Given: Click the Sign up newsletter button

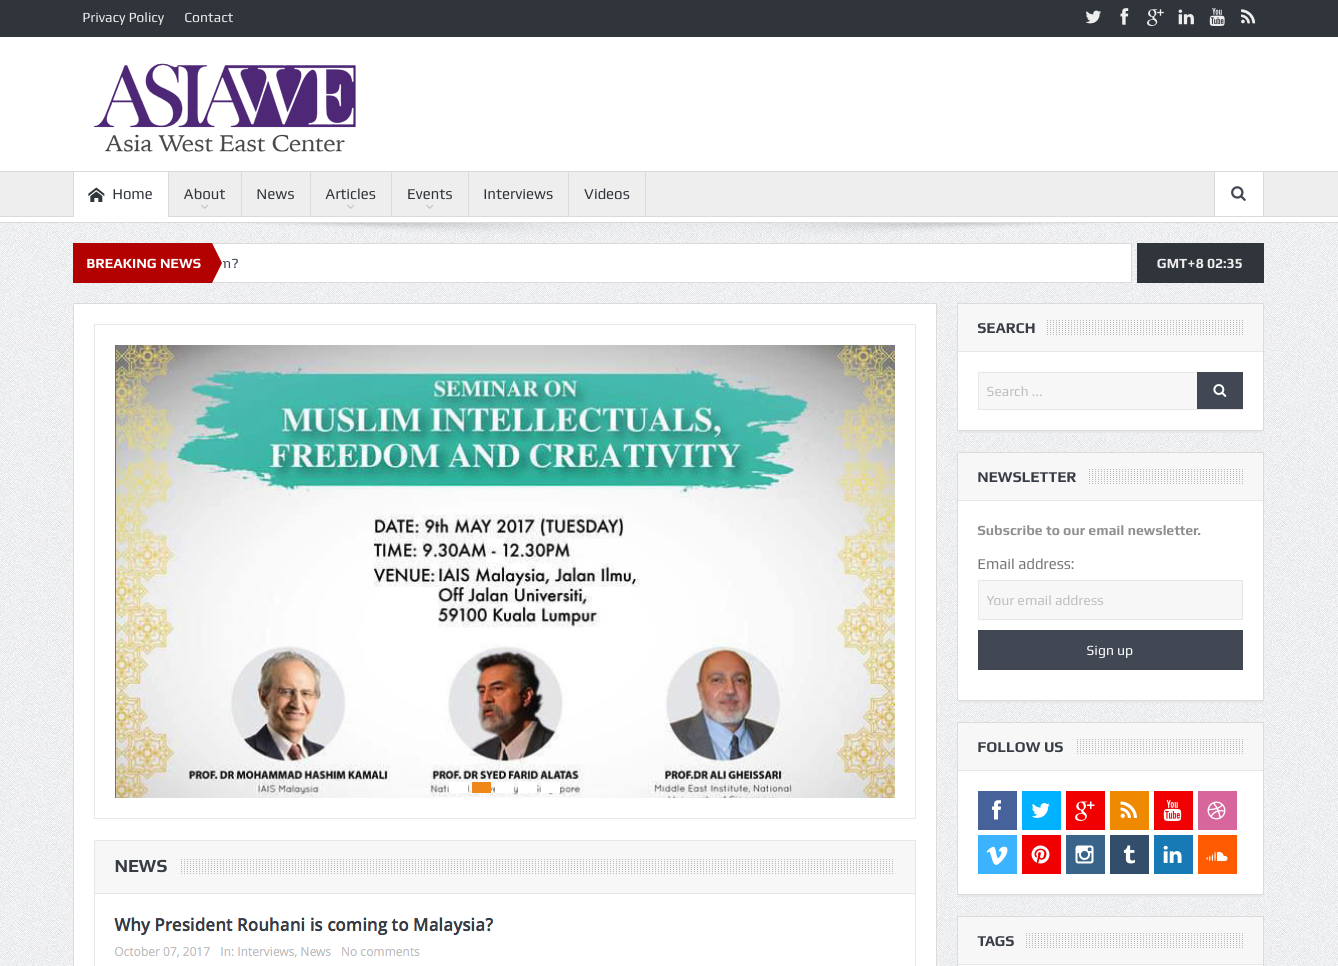Looking at the screenshot, I should [1110, 650].
